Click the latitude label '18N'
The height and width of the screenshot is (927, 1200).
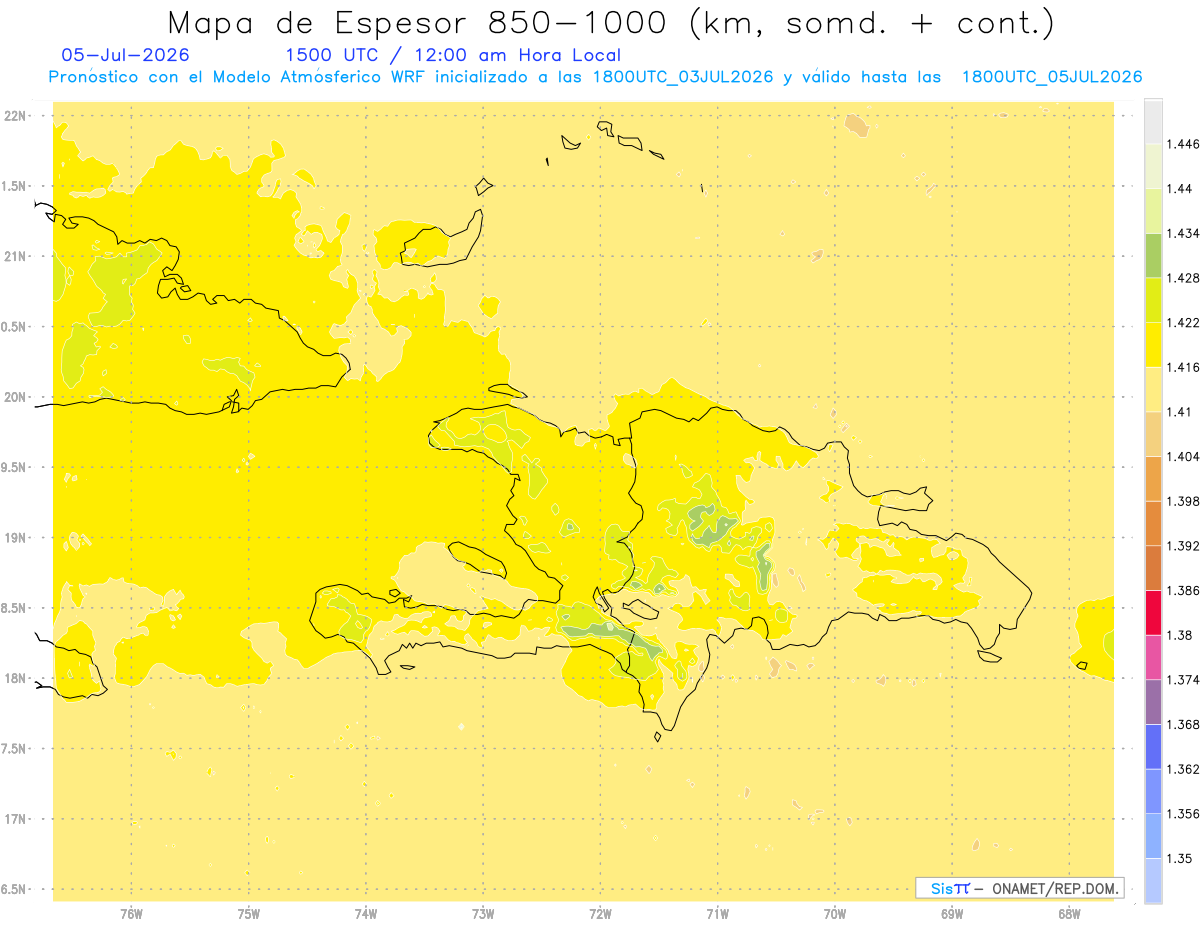(16, 679)
